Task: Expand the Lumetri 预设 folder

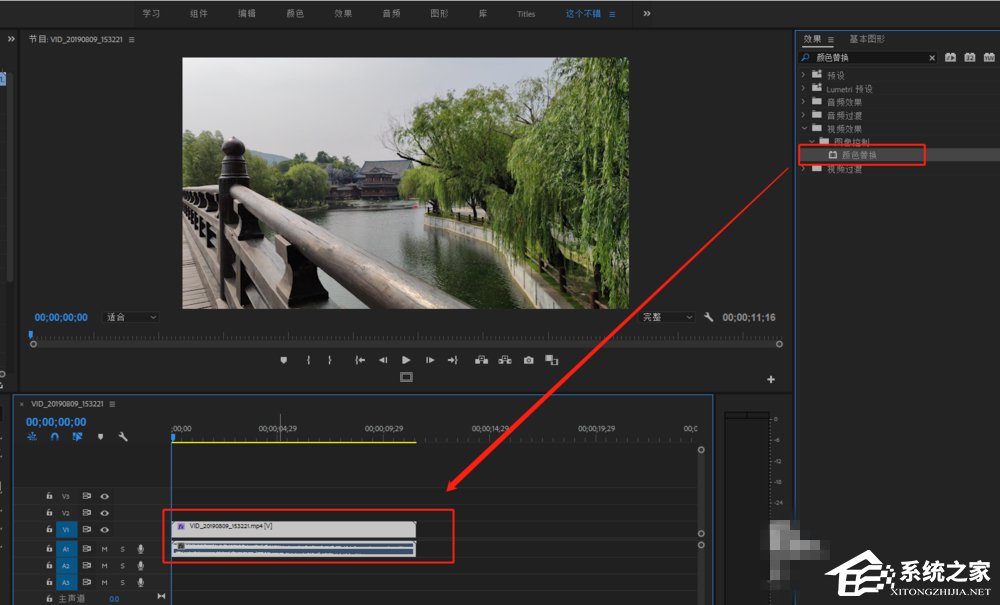Action: click(804, 88)
